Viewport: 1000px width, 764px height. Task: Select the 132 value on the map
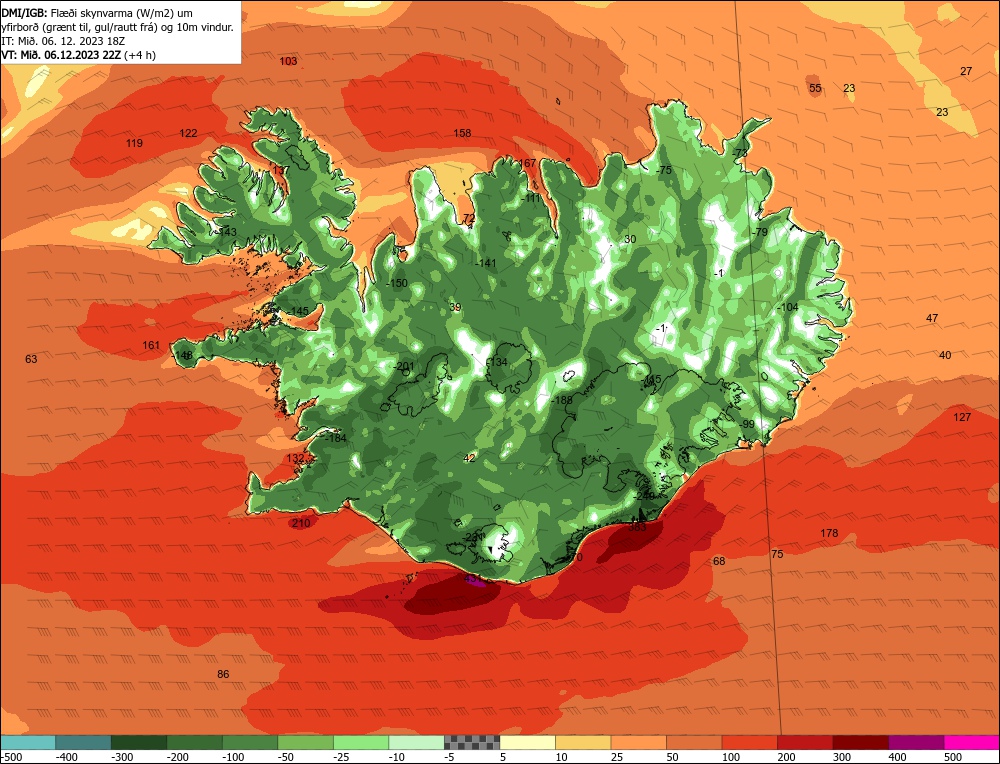coord(295,459)
